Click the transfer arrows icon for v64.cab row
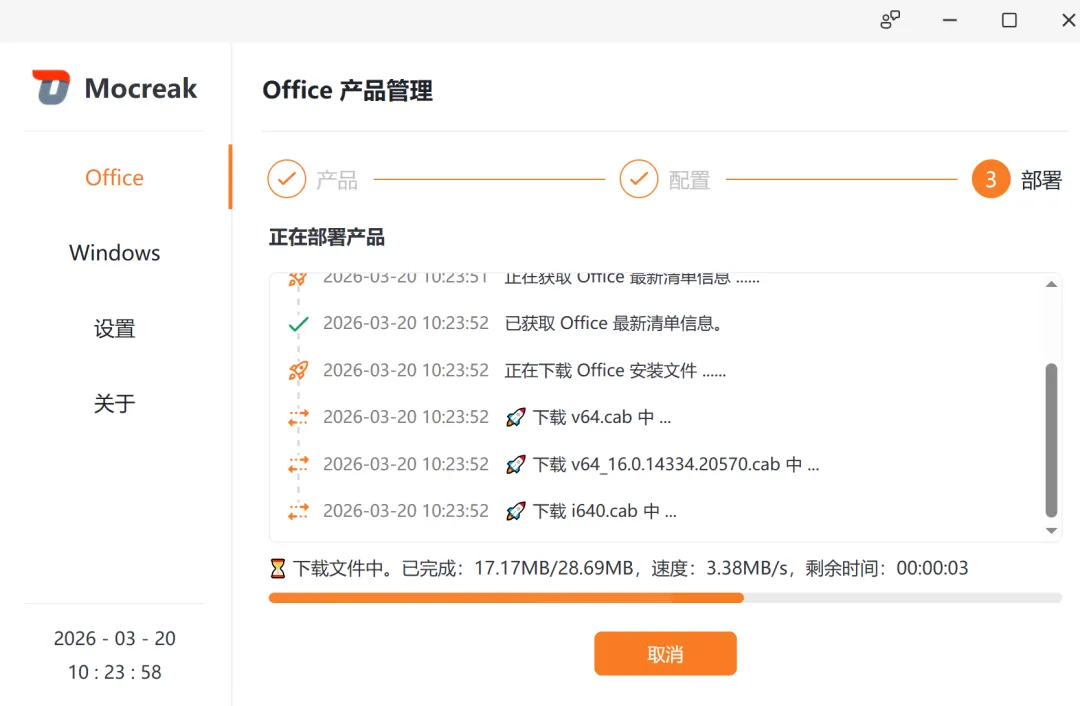 click(298, 417)
